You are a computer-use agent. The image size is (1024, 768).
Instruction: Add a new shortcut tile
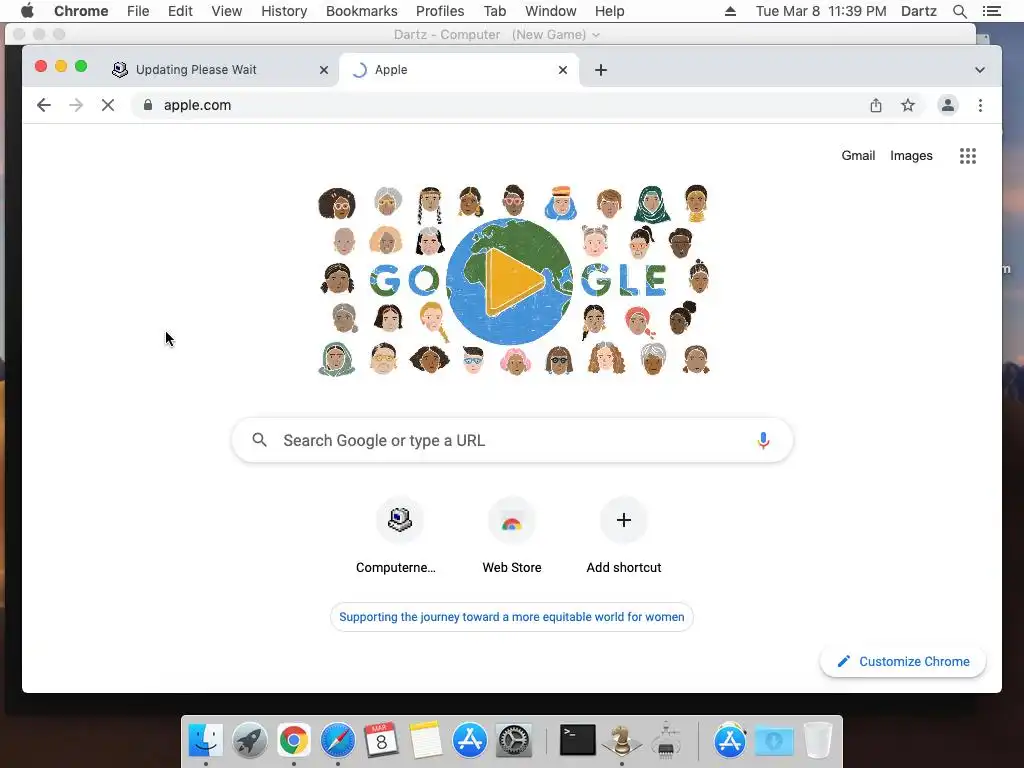(624, 537)
